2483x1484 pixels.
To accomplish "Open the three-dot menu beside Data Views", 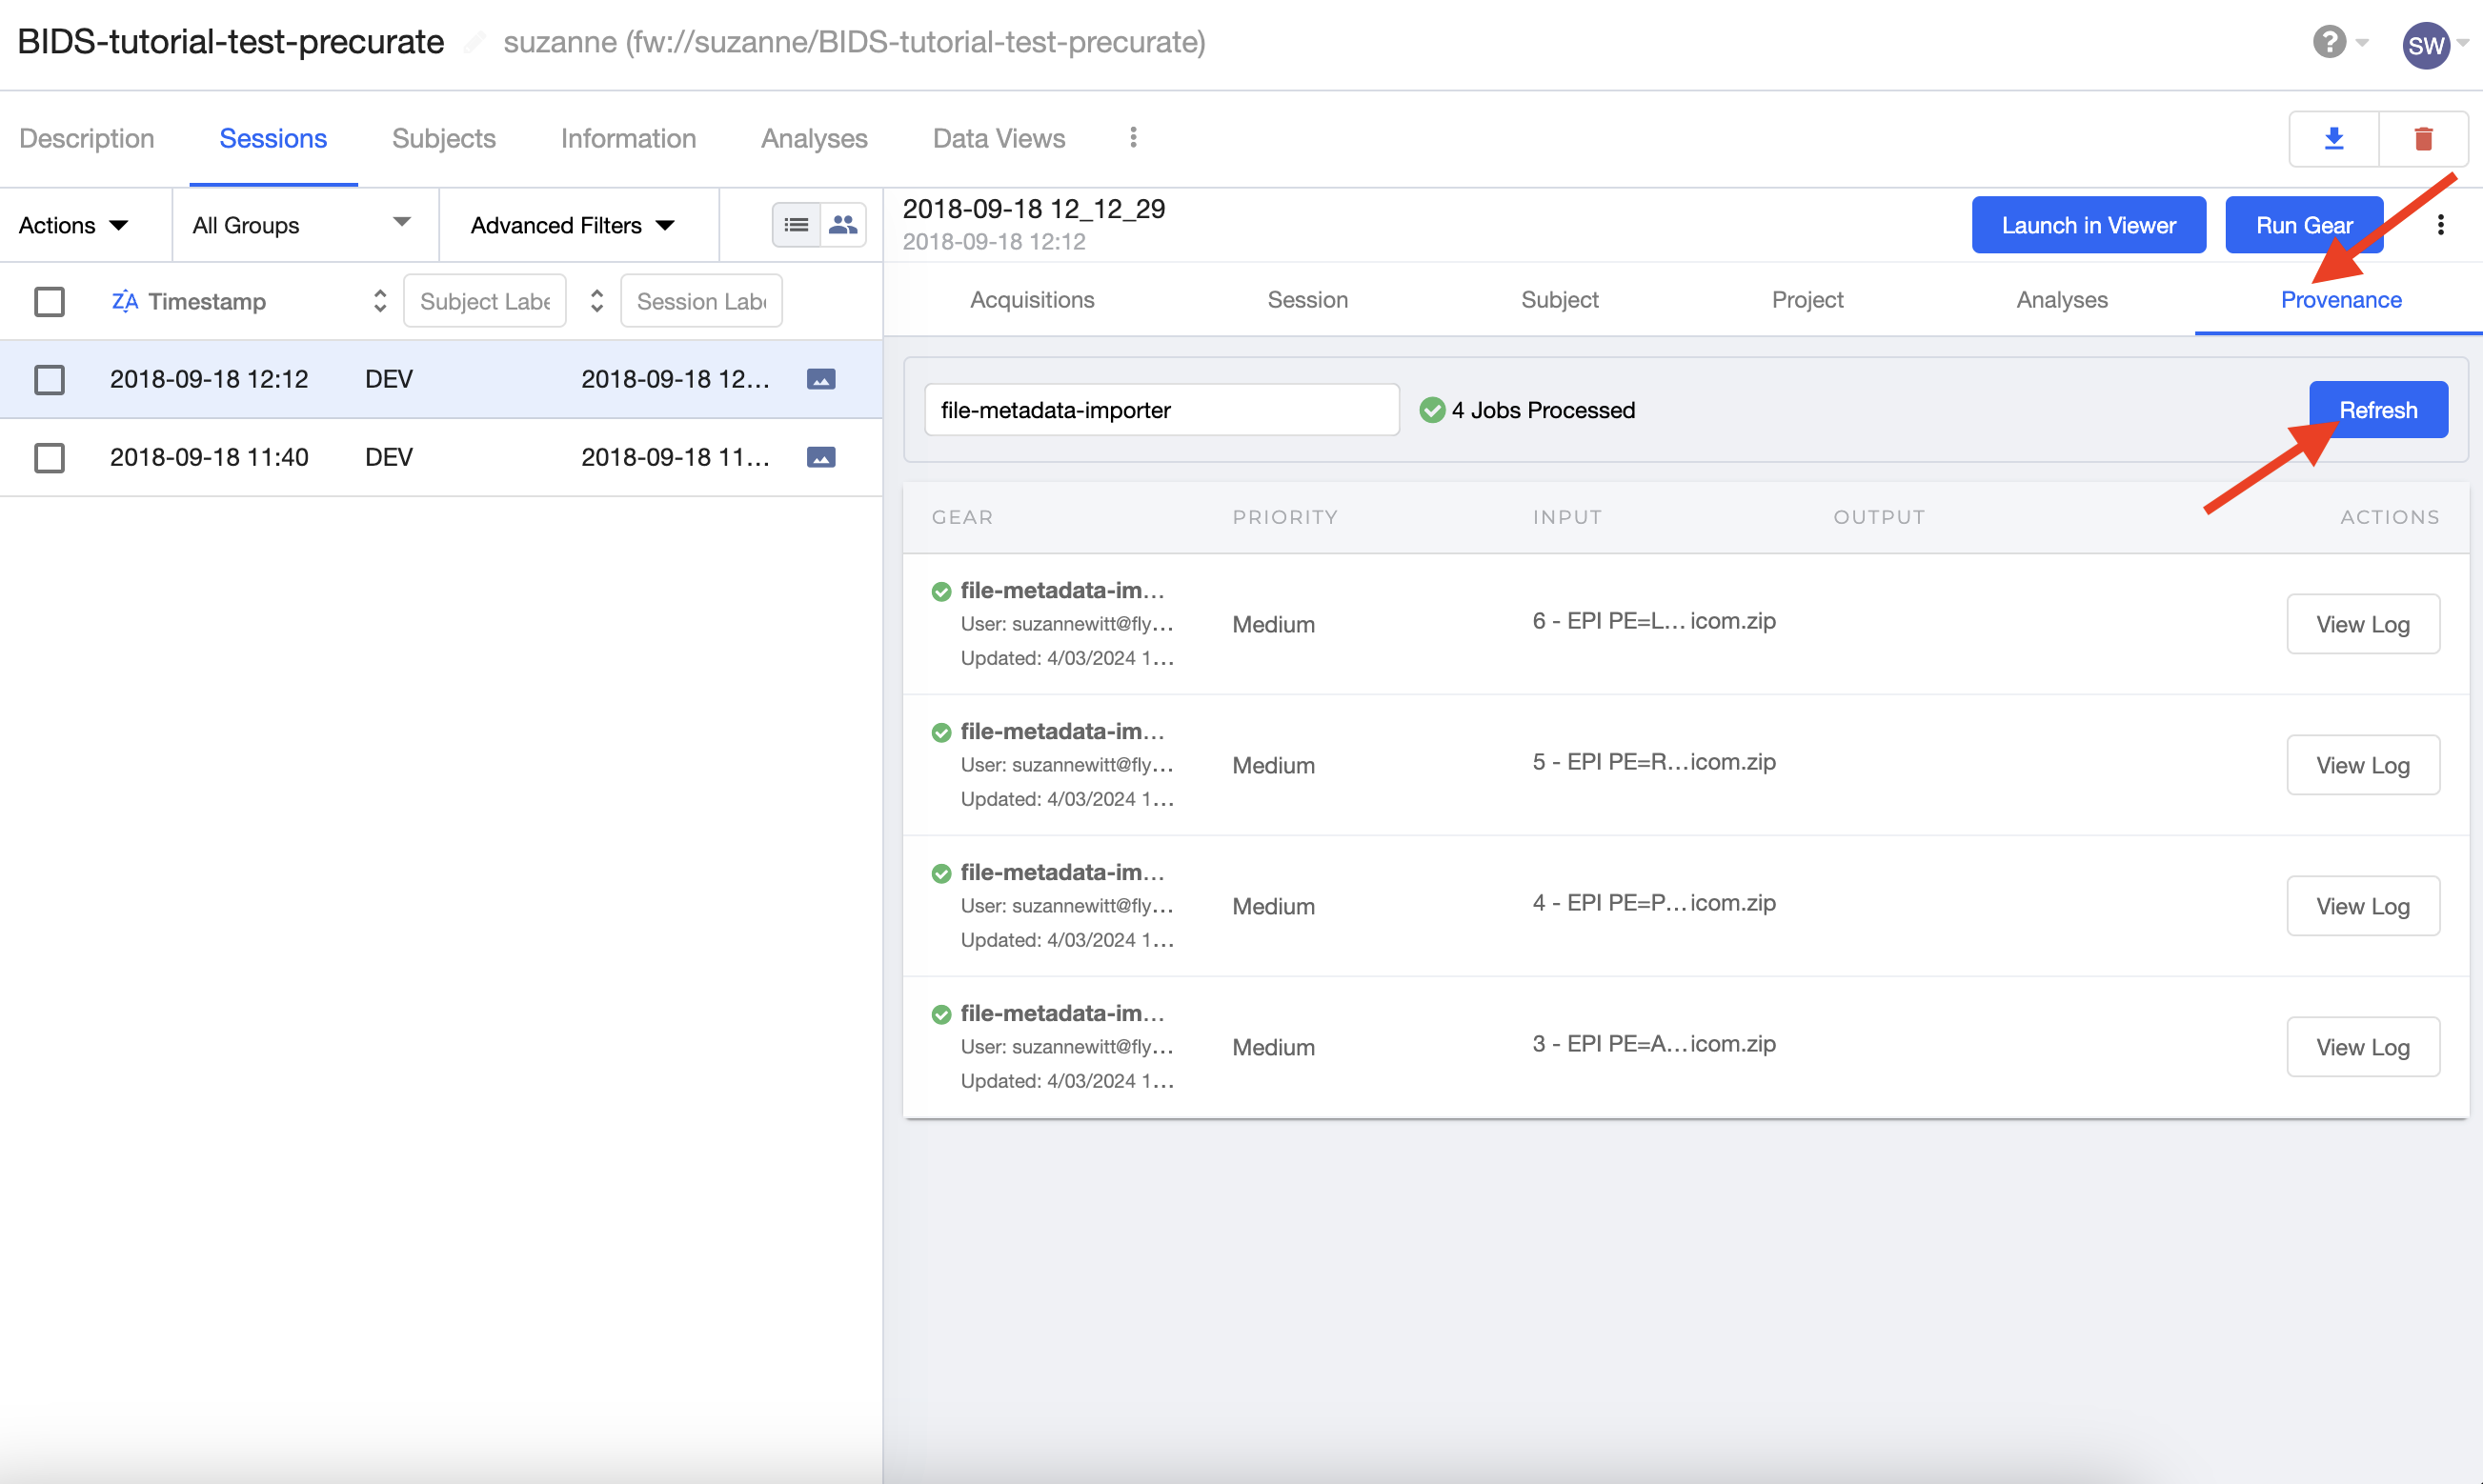I will [x=1133, y=138].
